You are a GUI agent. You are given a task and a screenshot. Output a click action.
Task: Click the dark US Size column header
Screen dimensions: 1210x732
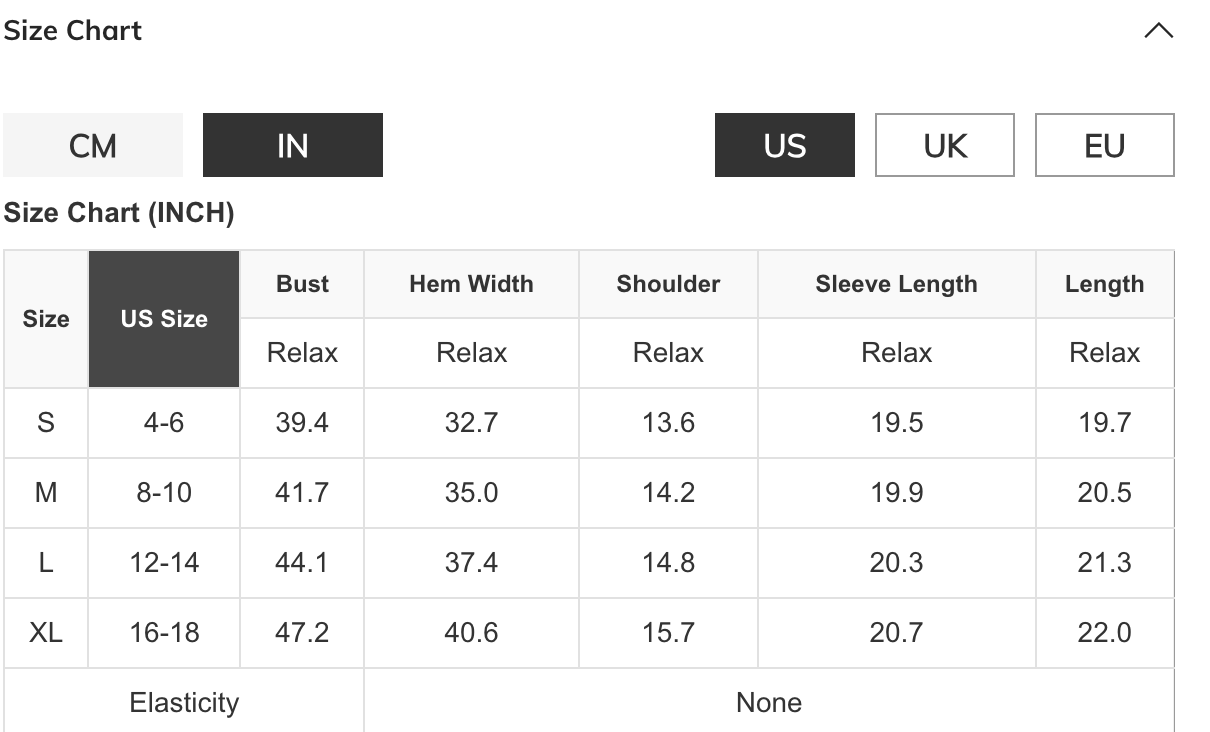[x=164, y=319]
